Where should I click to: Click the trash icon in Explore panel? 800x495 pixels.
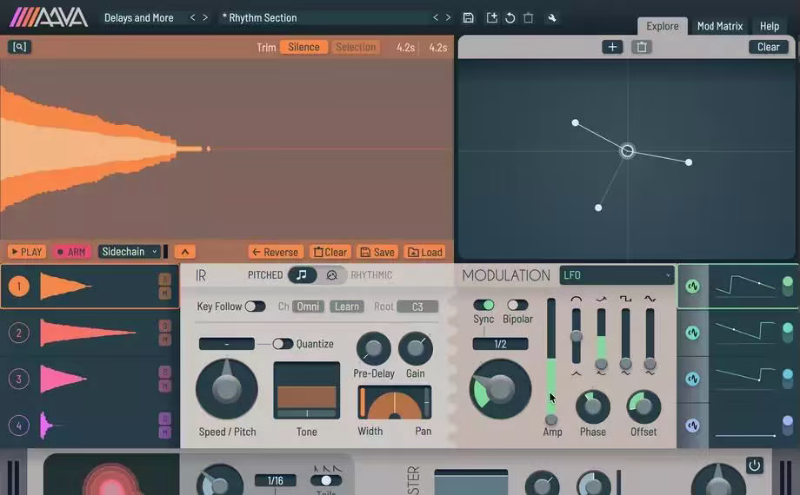642,47
